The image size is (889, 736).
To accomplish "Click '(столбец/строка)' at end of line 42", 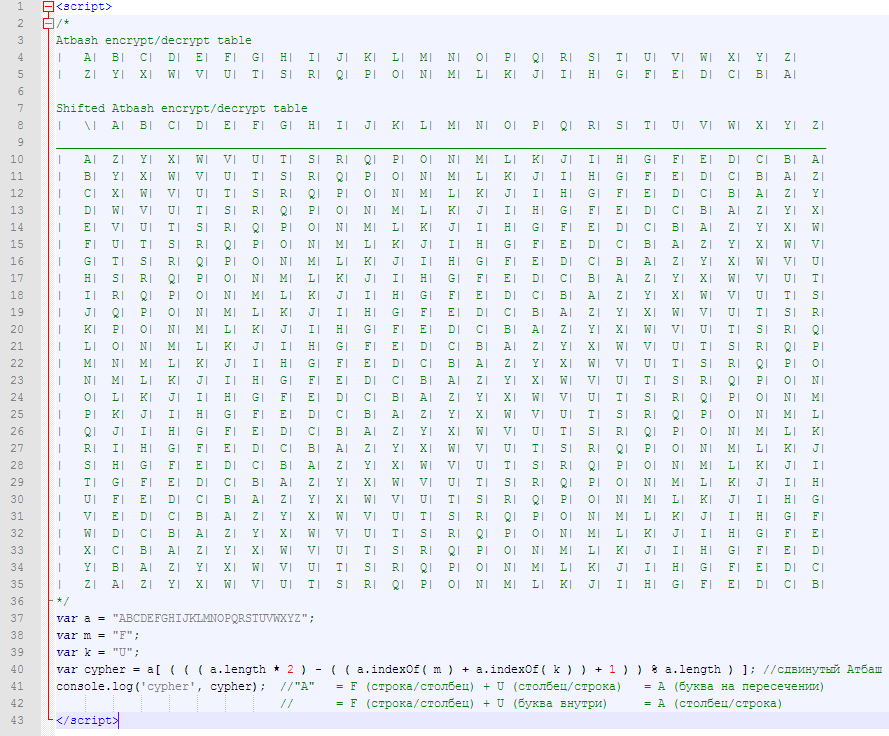I will (x=727, y=703).
